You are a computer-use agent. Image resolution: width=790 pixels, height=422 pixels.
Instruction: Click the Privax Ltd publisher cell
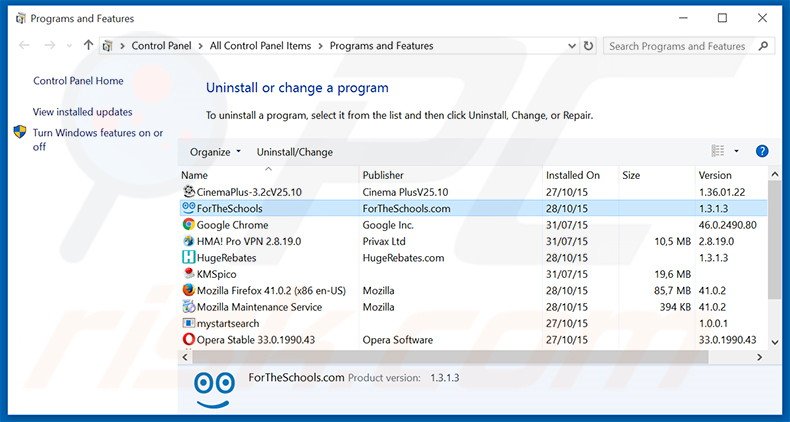(x=384, y=241)
